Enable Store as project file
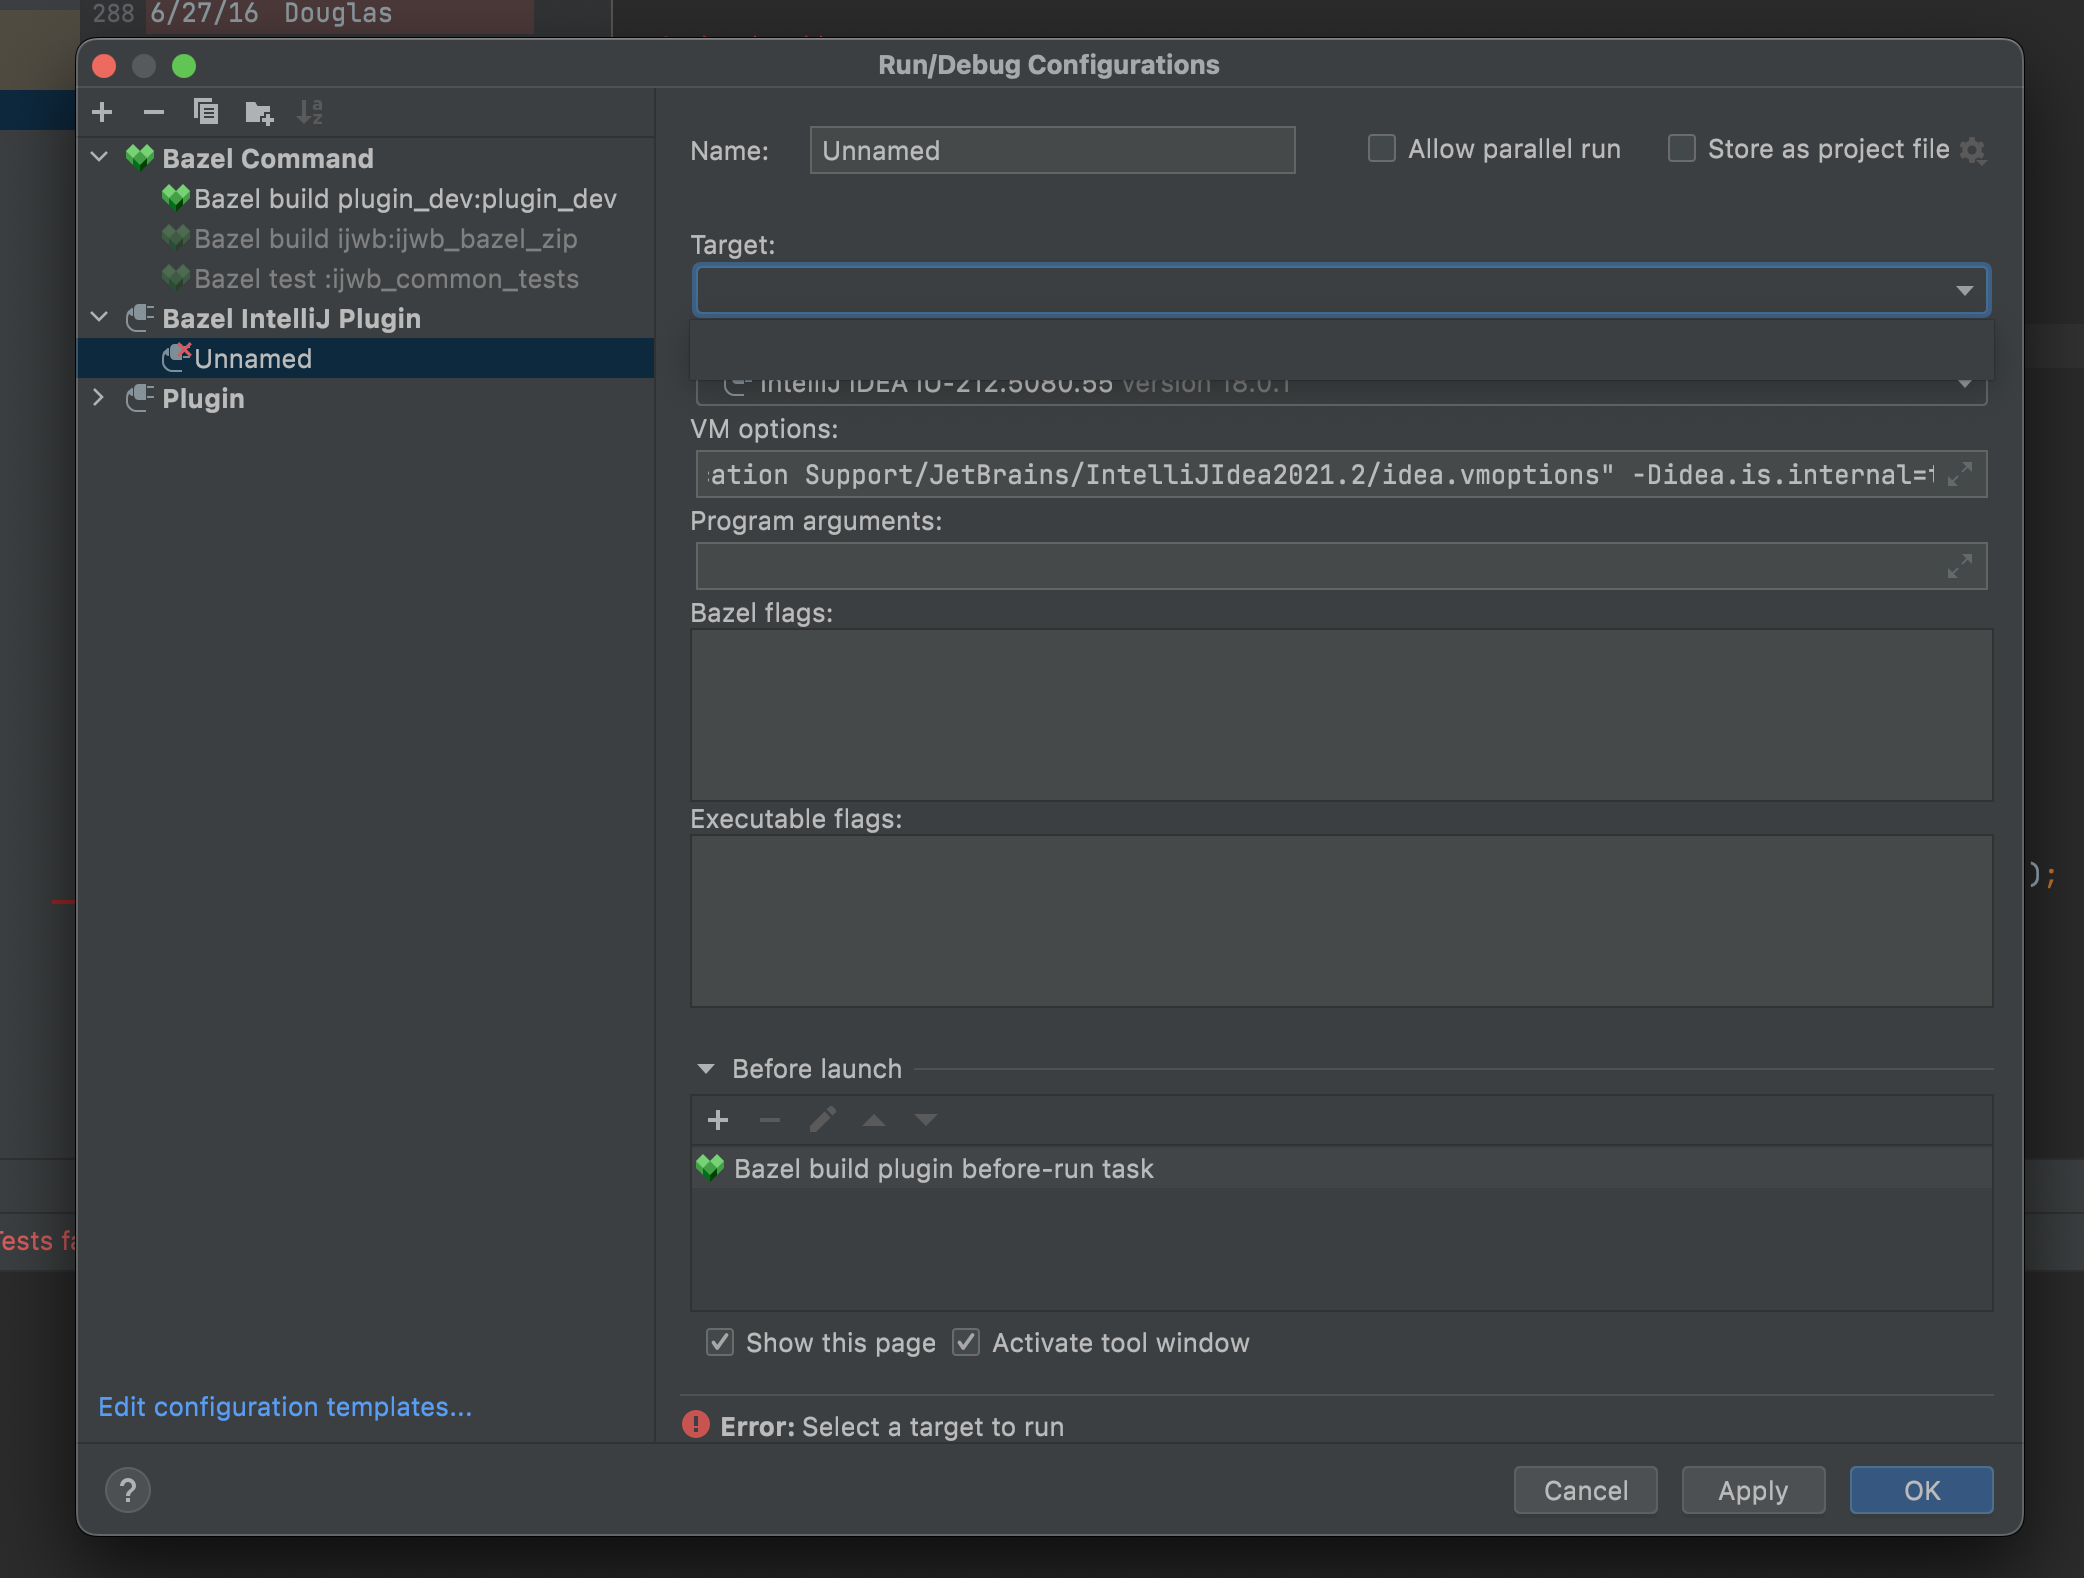 [x=1681, y=148]
